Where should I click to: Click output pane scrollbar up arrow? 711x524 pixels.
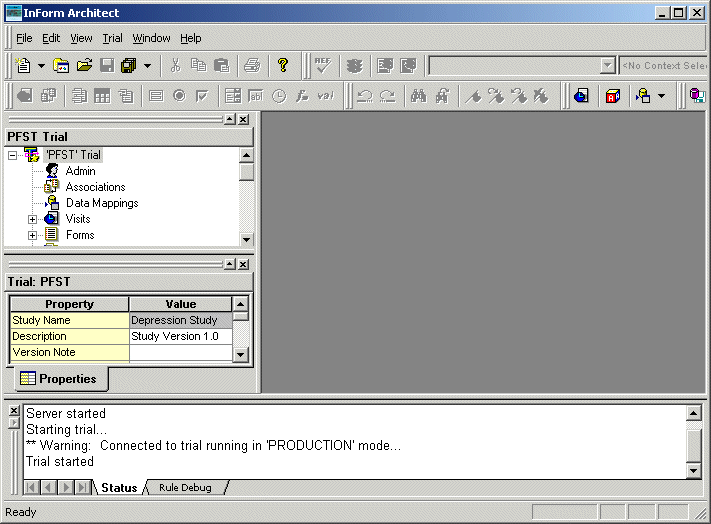(x=694, y=413)
